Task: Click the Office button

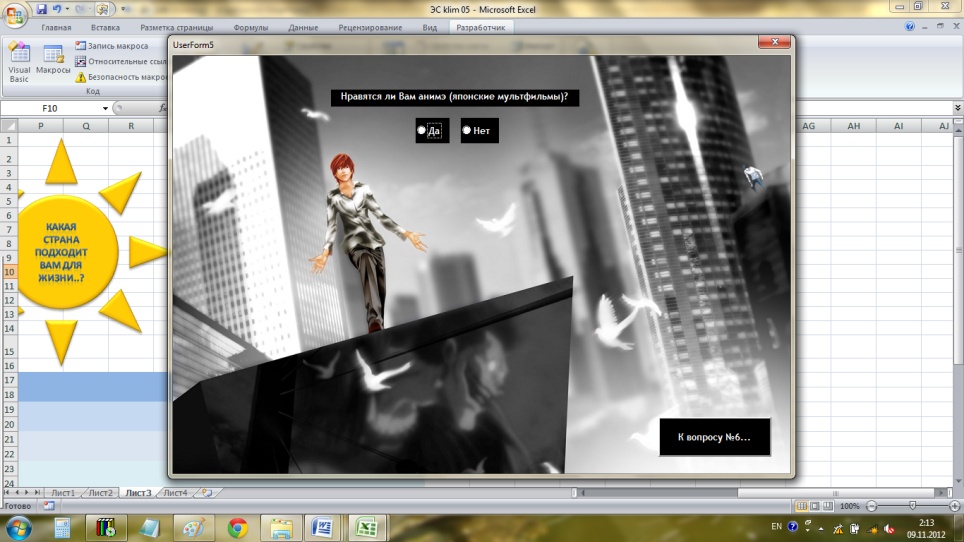Action: pyautogui.click(x=15, y=15)
